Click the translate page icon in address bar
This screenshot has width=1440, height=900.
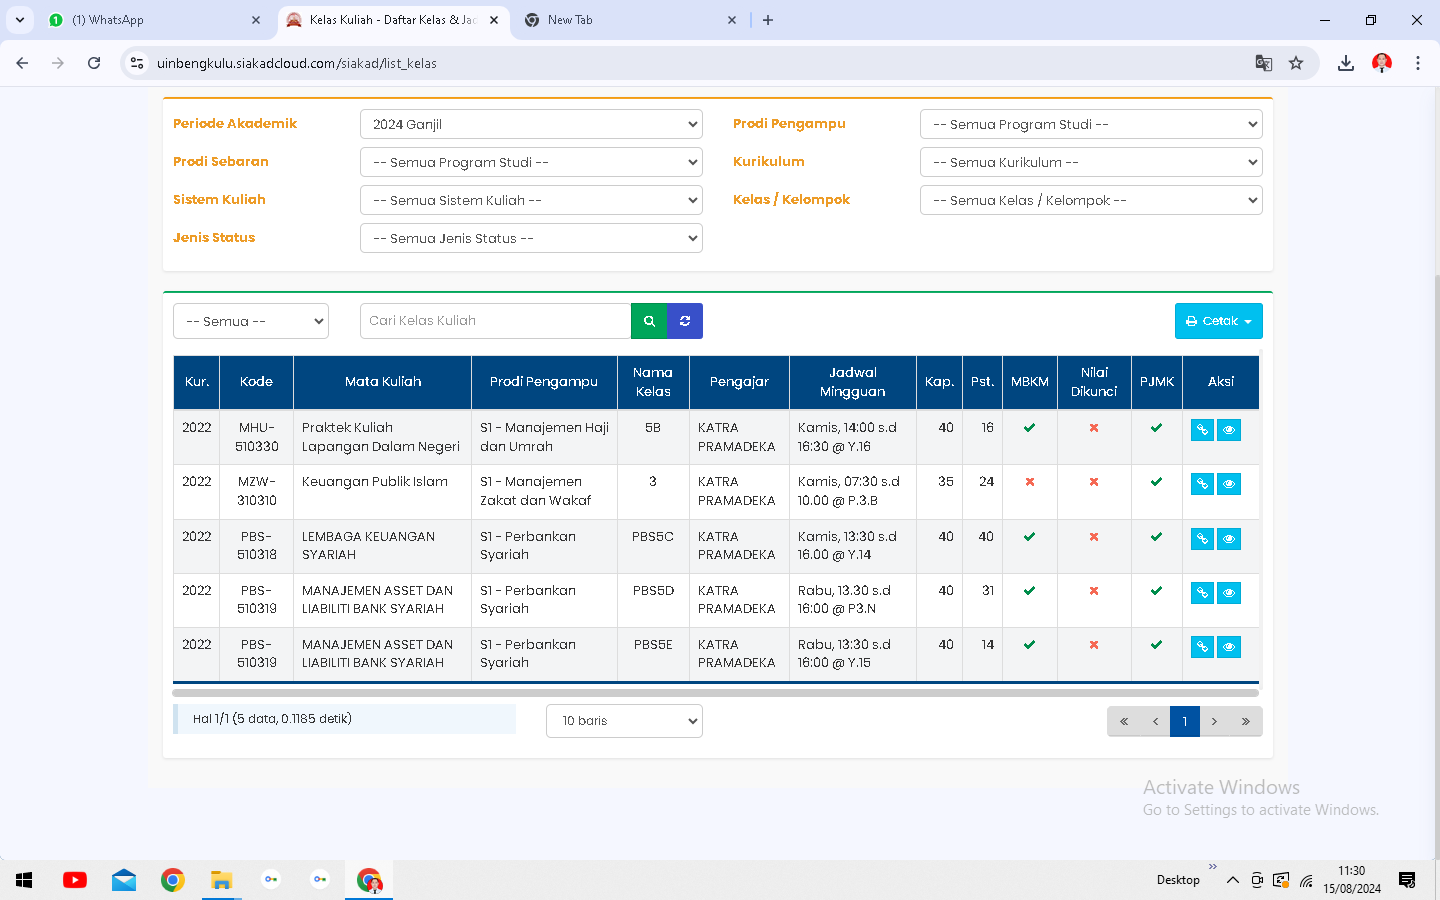[1264, 63]
